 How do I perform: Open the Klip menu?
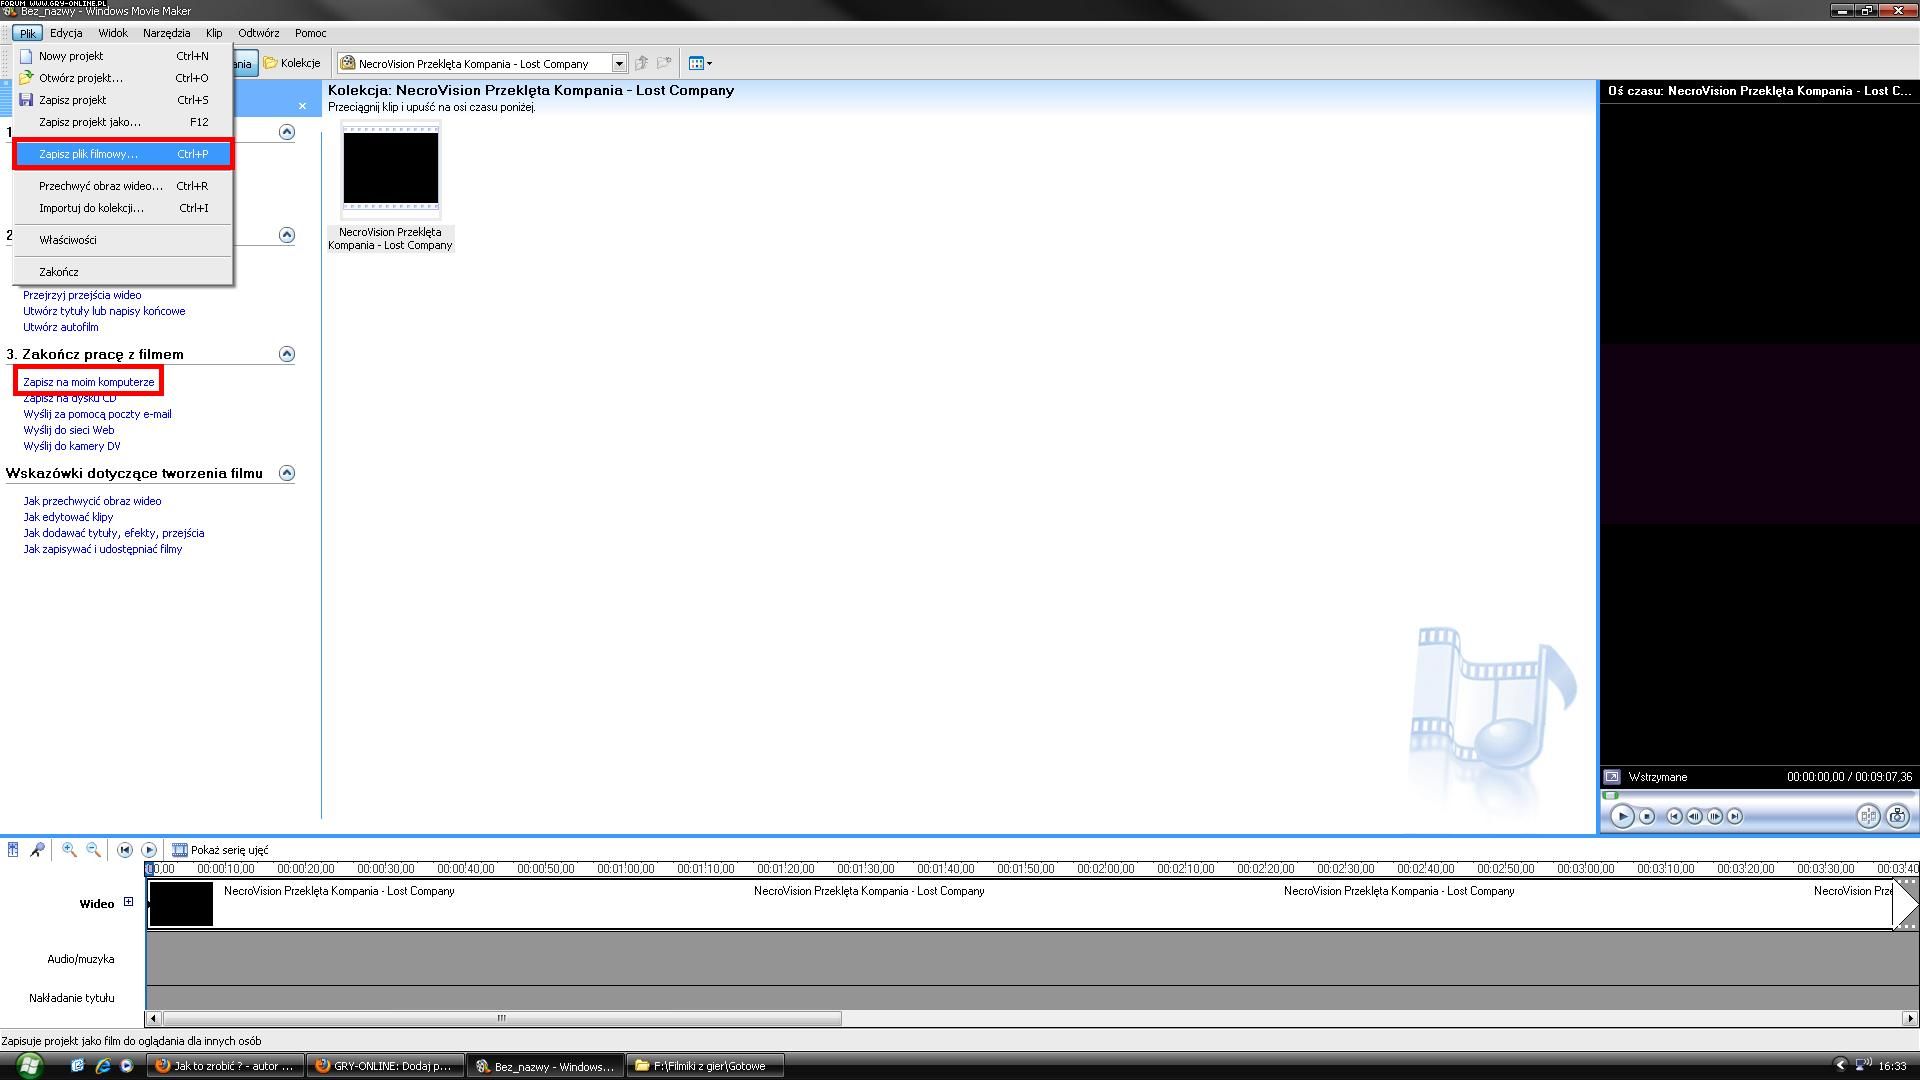tap(214, 33)
